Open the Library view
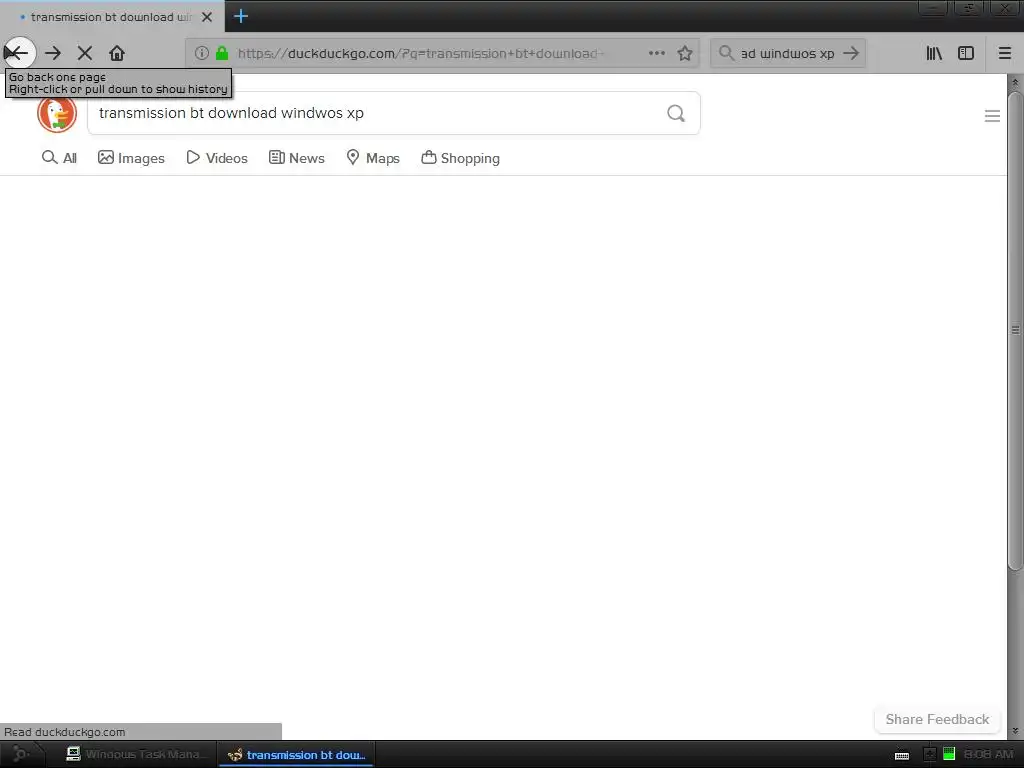Image resolution: width=1024 pixels, height=768 pixels. [x=934, y=53]
